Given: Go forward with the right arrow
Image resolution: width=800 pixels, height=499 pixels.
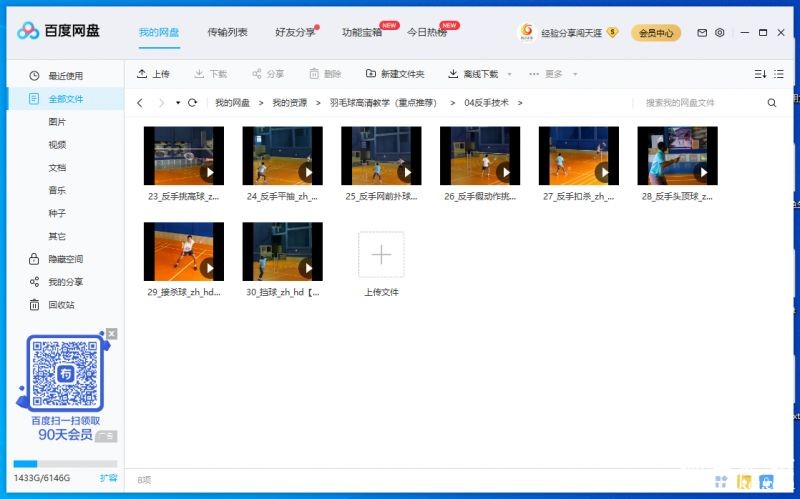Looking at the screenshot, I should click(161, 103).
